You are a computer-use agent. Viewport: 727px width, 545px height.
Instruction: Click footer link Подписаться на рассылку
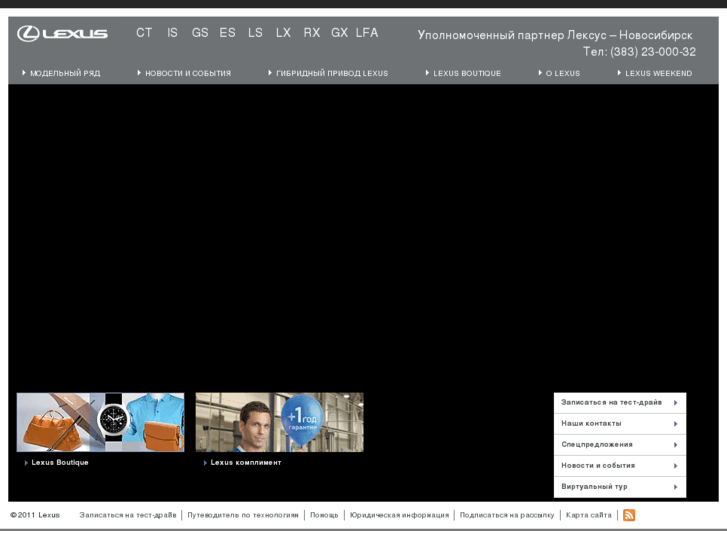click(507, 515)
